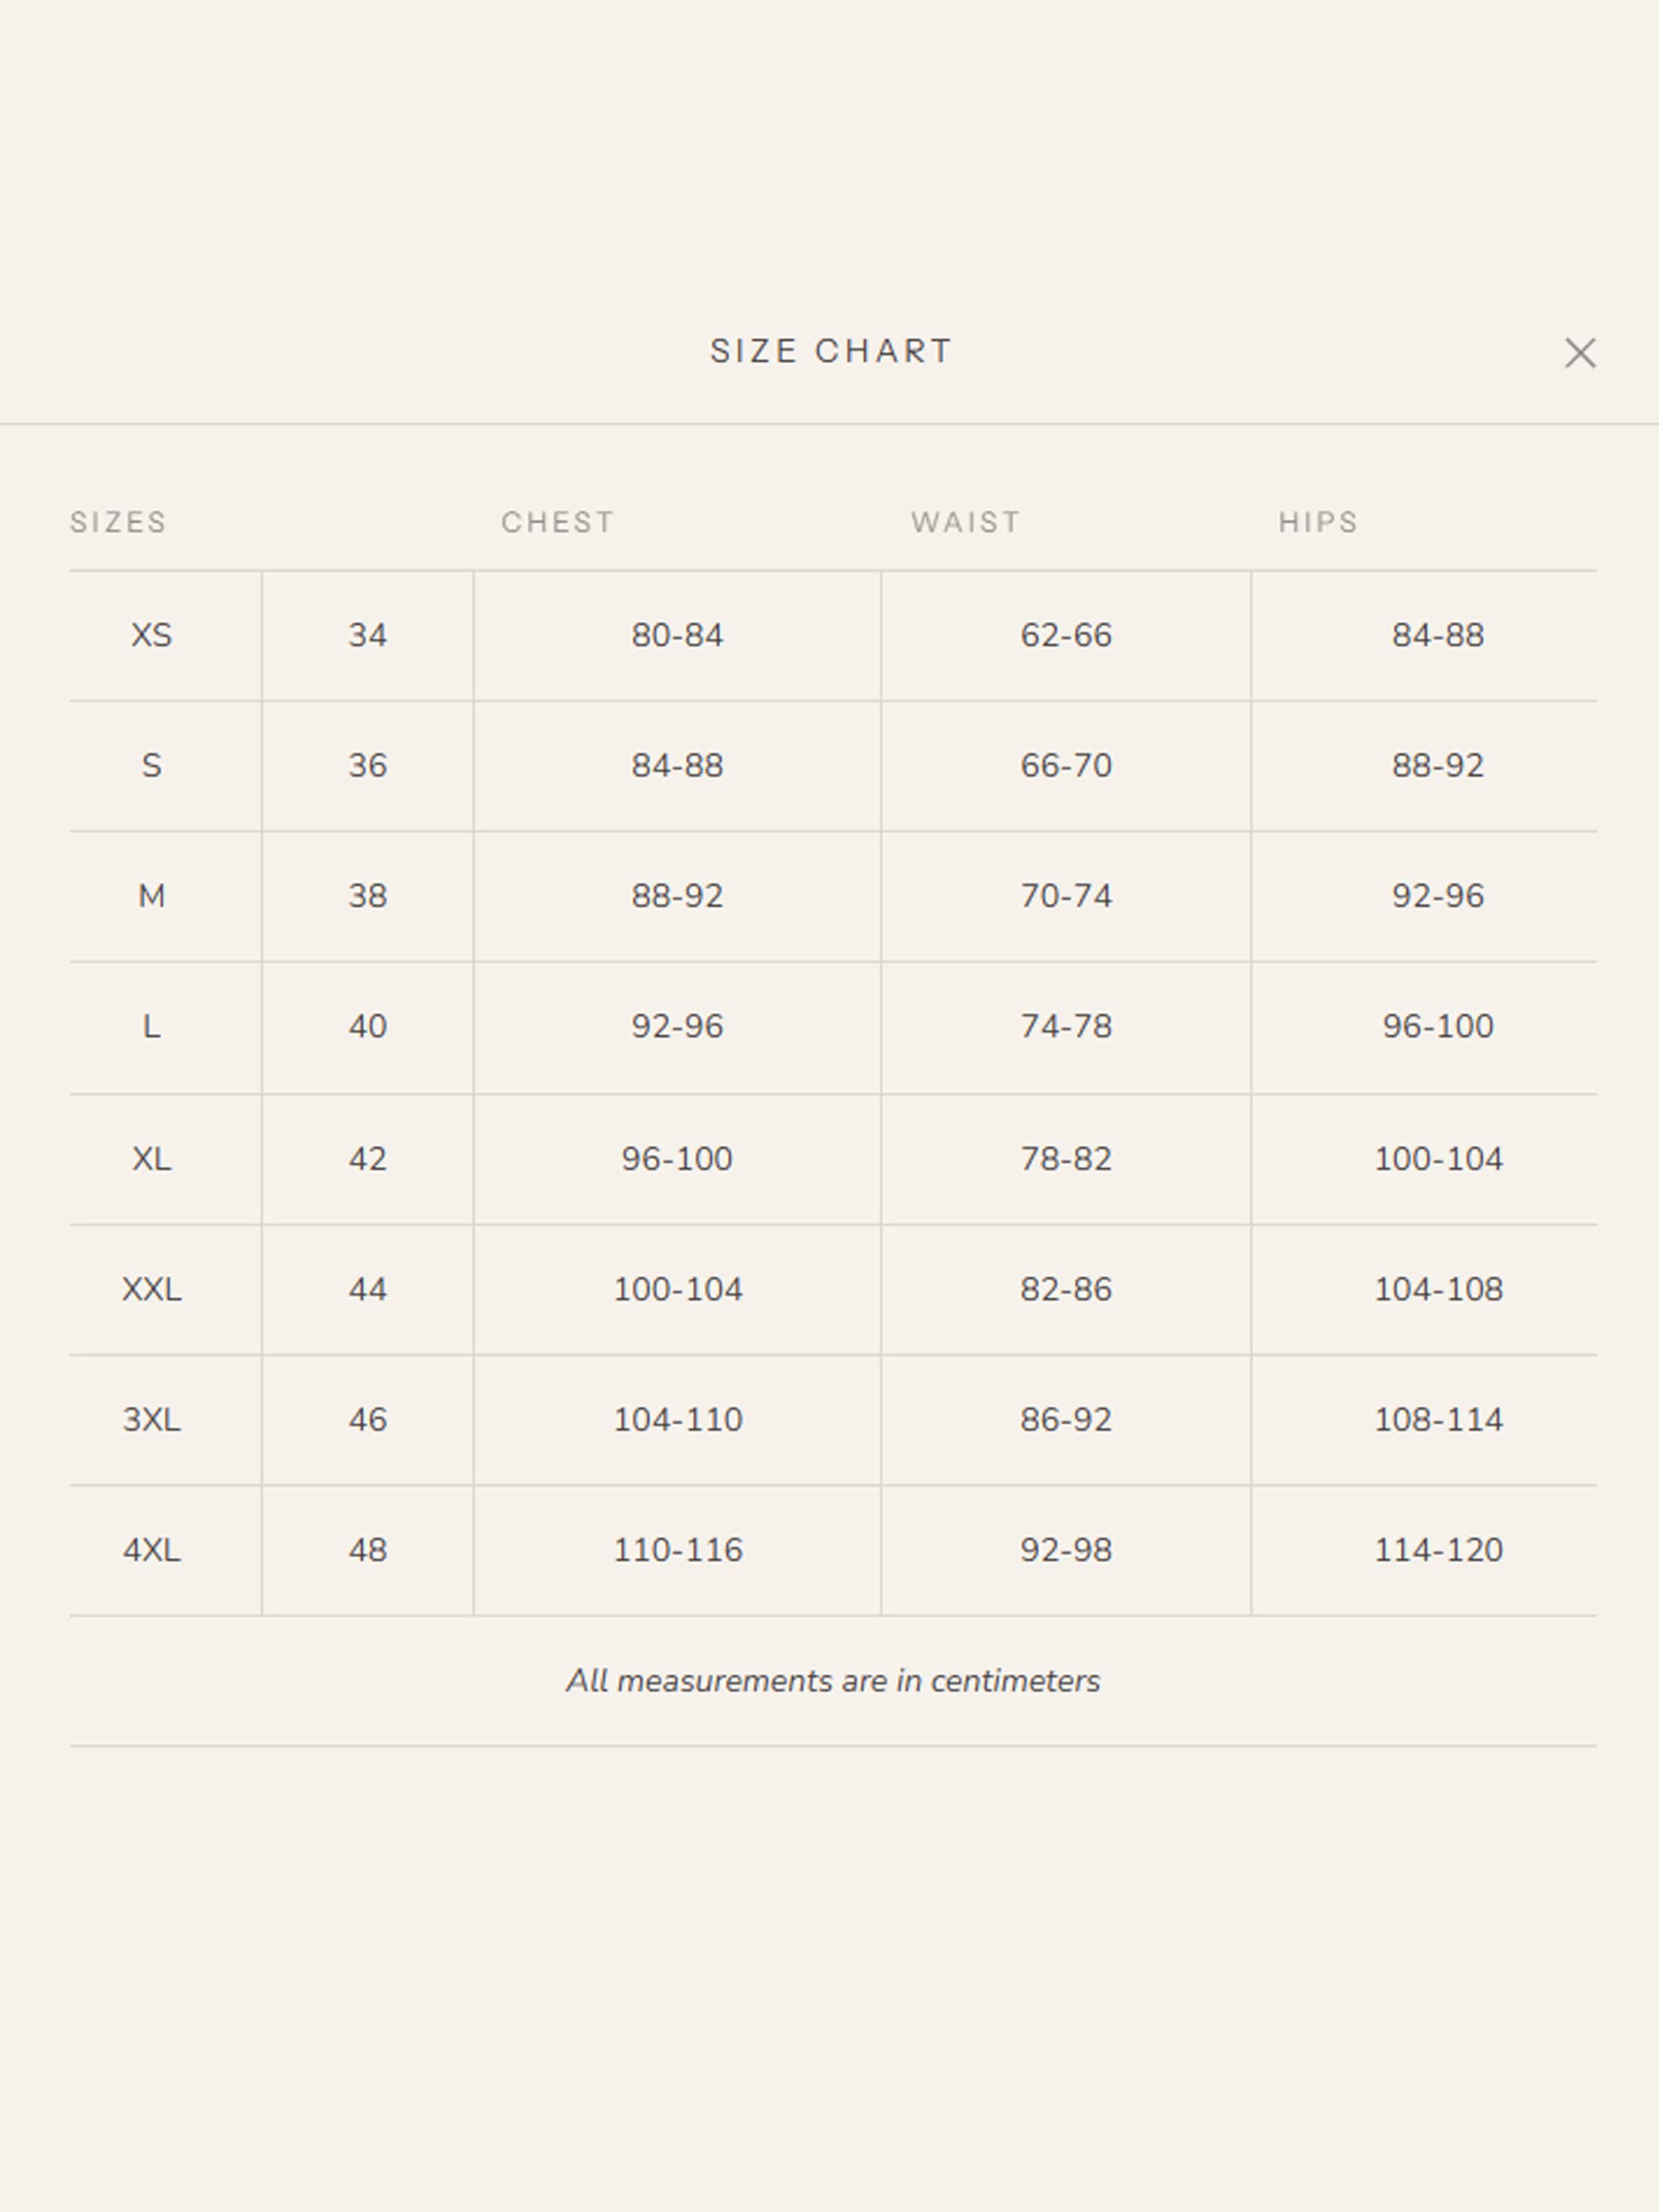Click the SIZE CHART title
This screenshot has height=2212, width=1659.
click(x=830, y=352)
